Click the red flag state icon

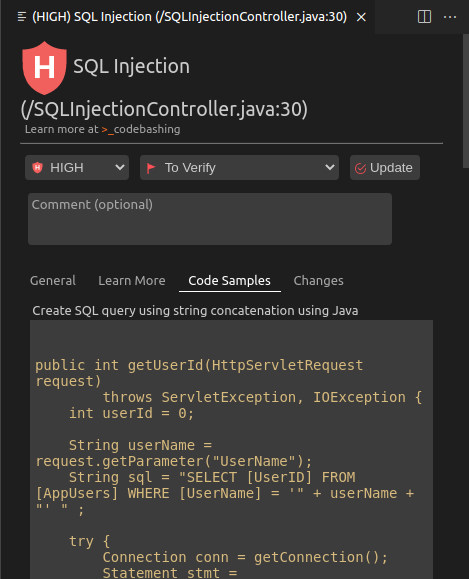click(151, 168)
